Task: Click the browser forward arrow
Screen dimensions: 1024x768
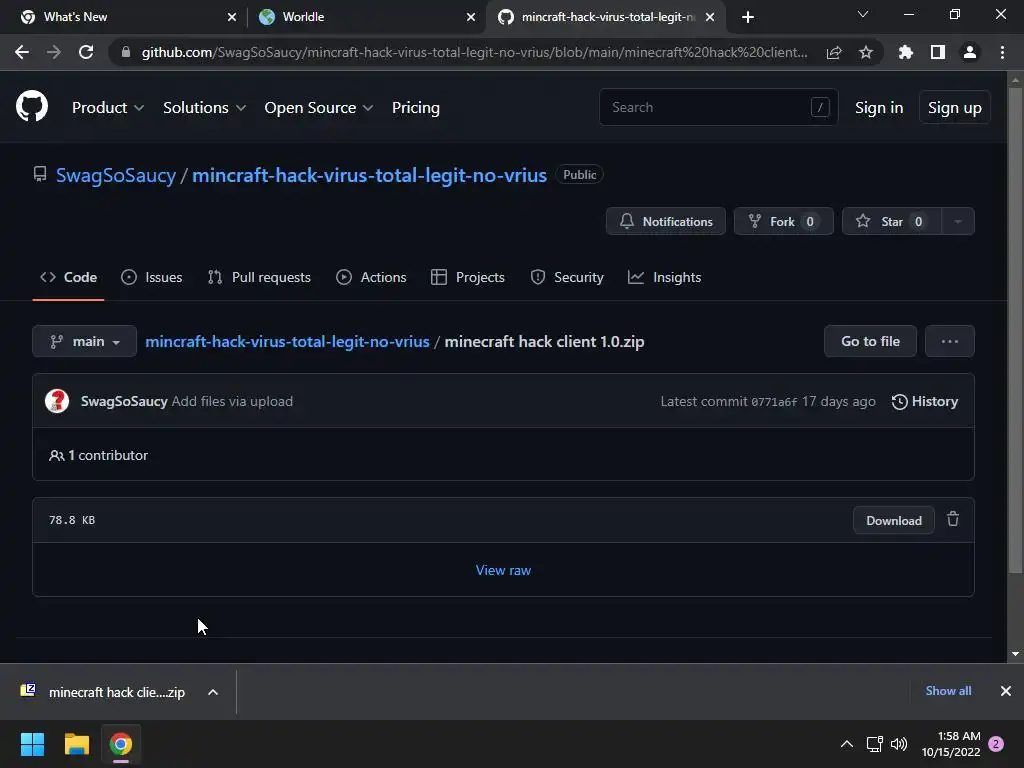Action: pyautogui.click(x=54, y=52)
